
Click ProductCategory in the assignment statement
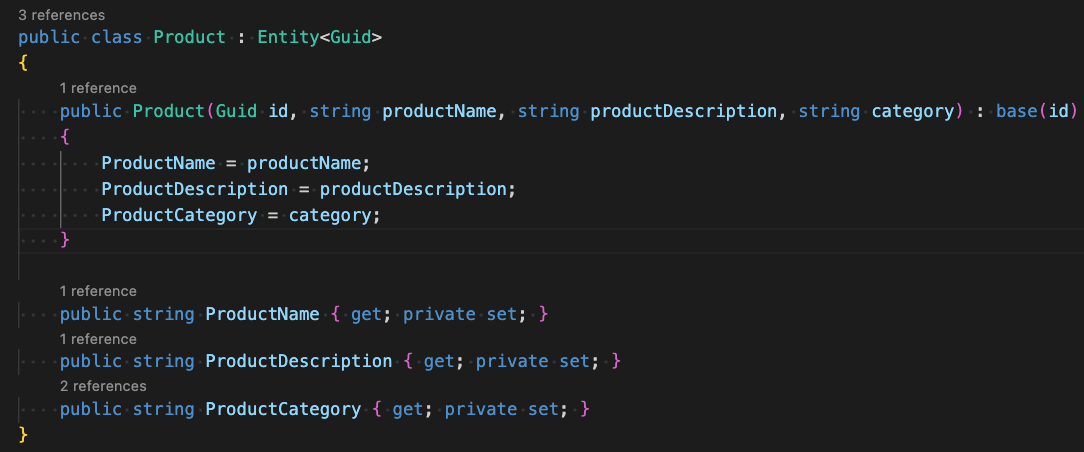coord(179,215)
